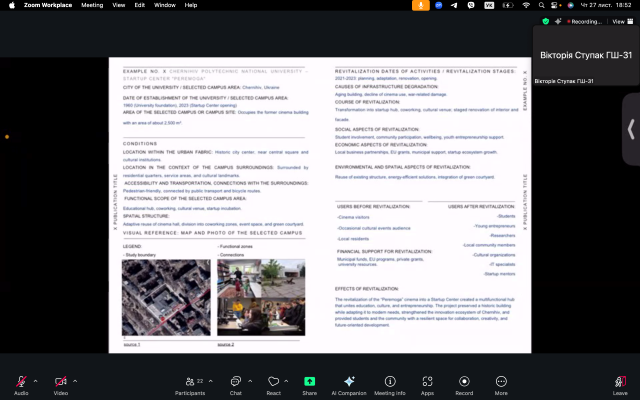Open the Apps panel
Screen dimensions: 640x400
[x=427, y=382]
